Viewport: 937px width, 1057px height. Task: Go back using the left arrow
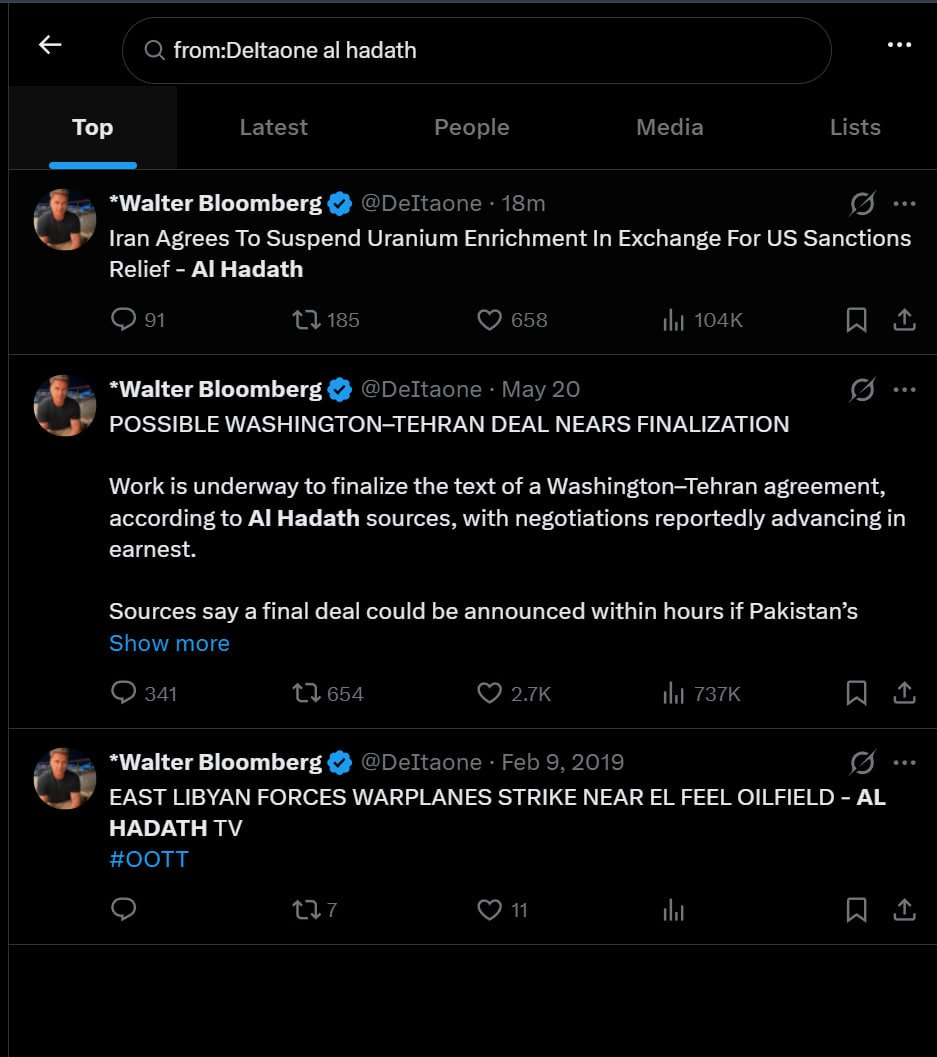pyautogui.click(x=50, y=45)
